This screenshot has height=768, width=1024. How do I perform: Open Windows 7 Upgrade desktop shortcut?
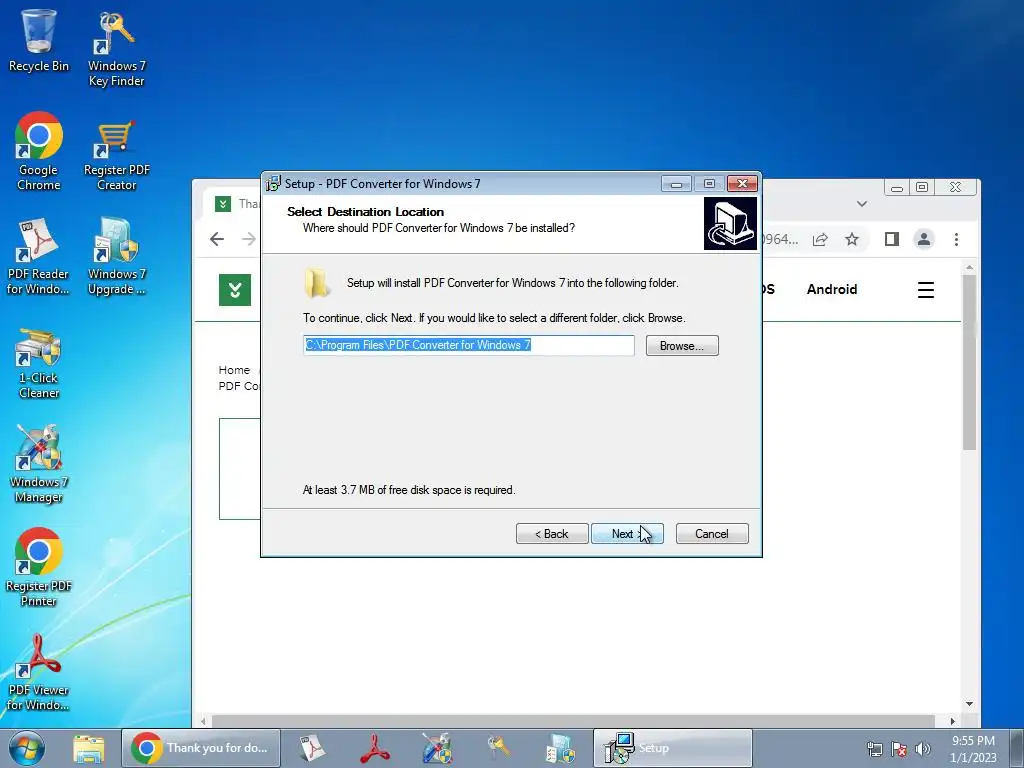point(116,256)
